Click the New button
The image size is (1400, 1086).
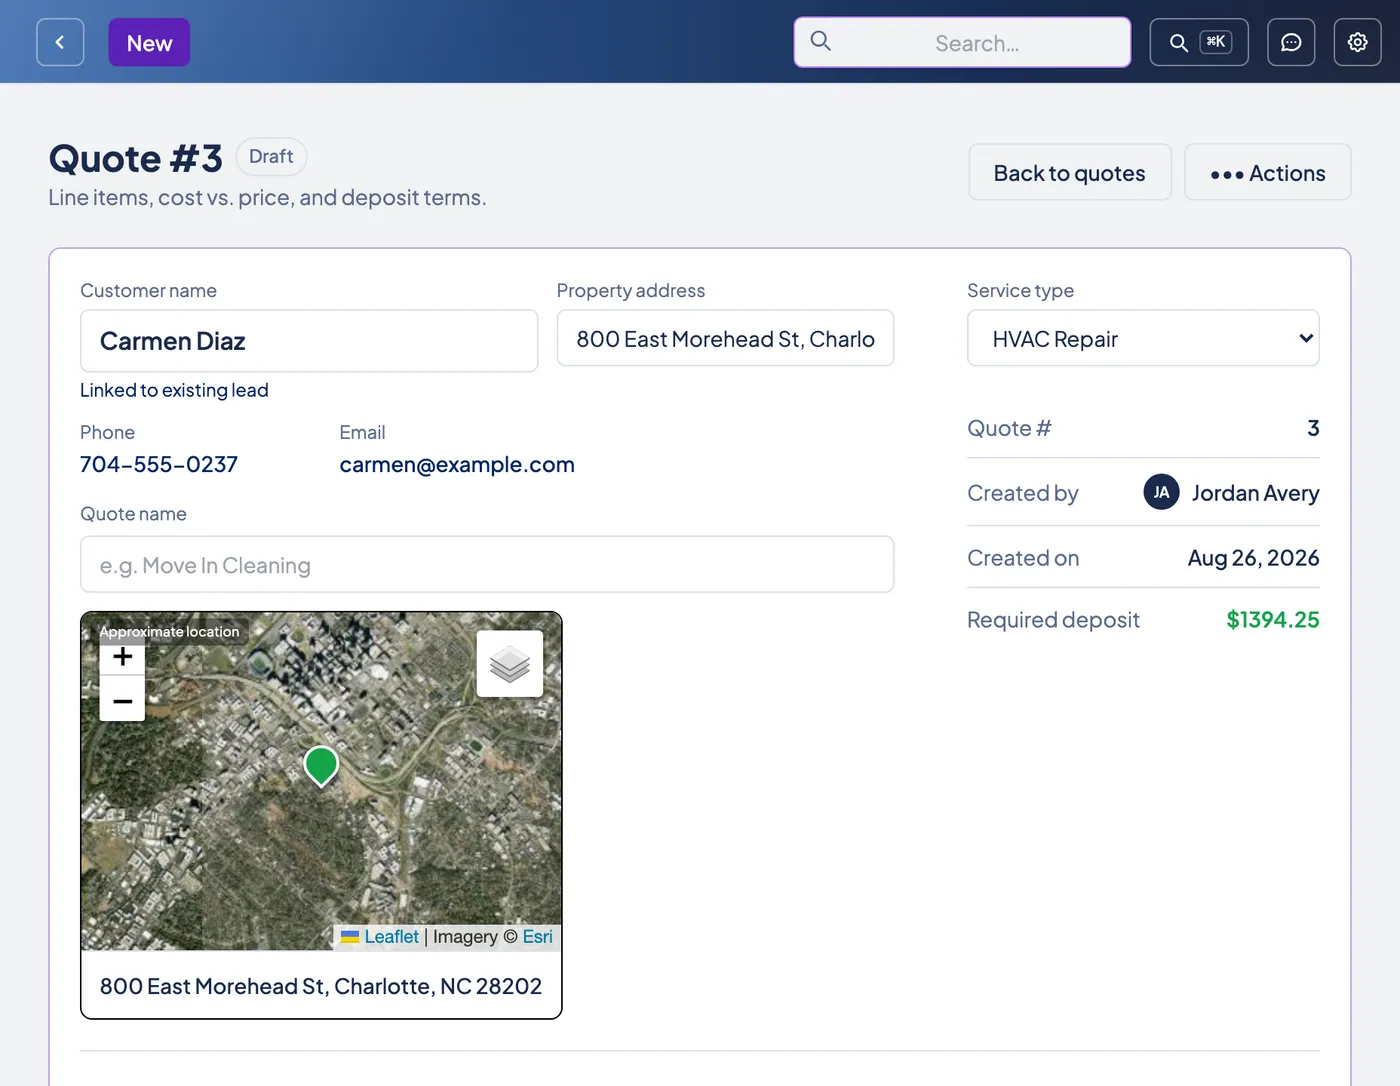click(x=149, y=43)
